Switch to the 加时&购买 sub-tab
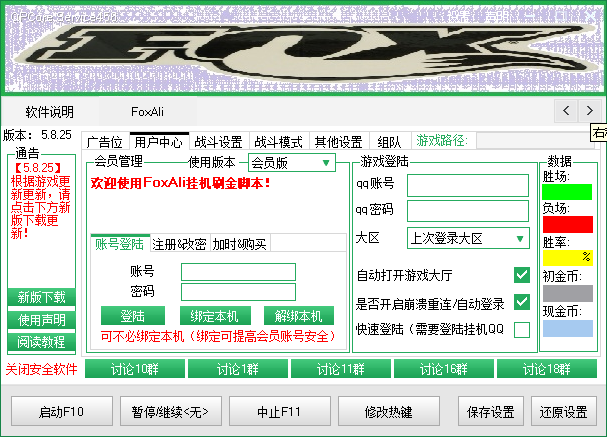Viewport: 607px width, 437px height. 239,244
